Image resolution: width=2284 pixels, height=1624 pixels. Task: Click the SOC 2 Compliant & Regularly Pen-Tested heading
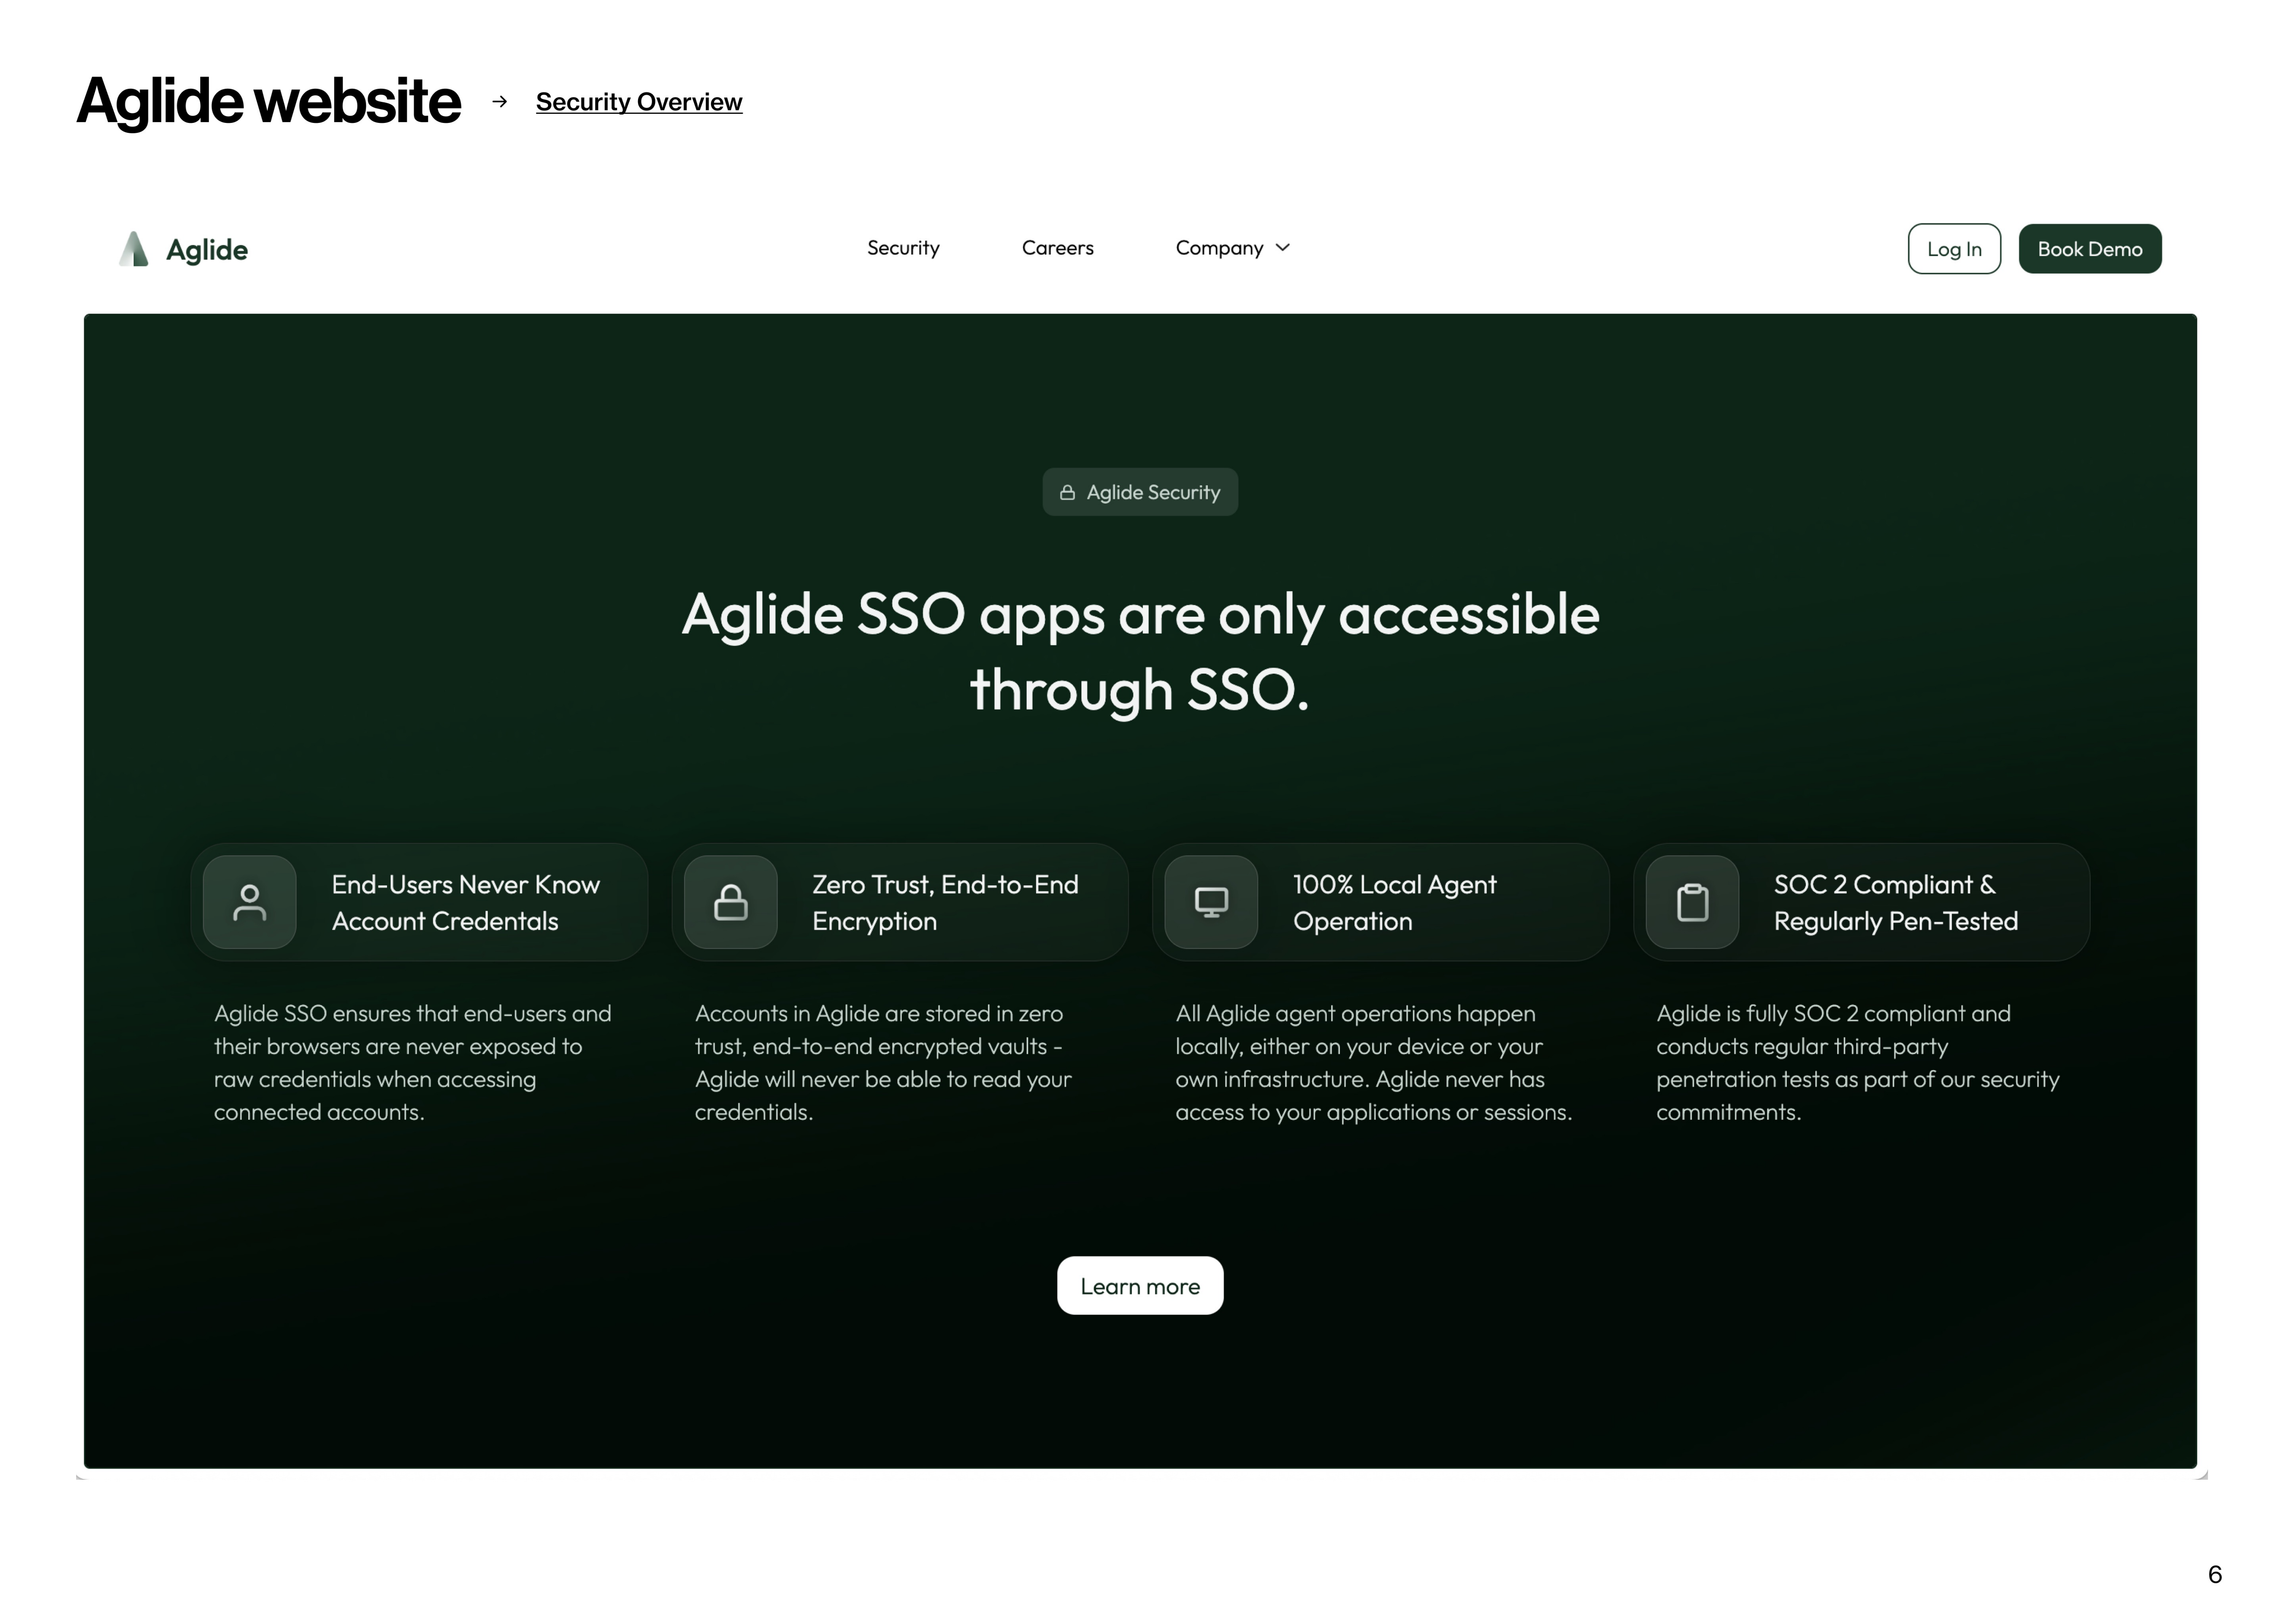1895,902
